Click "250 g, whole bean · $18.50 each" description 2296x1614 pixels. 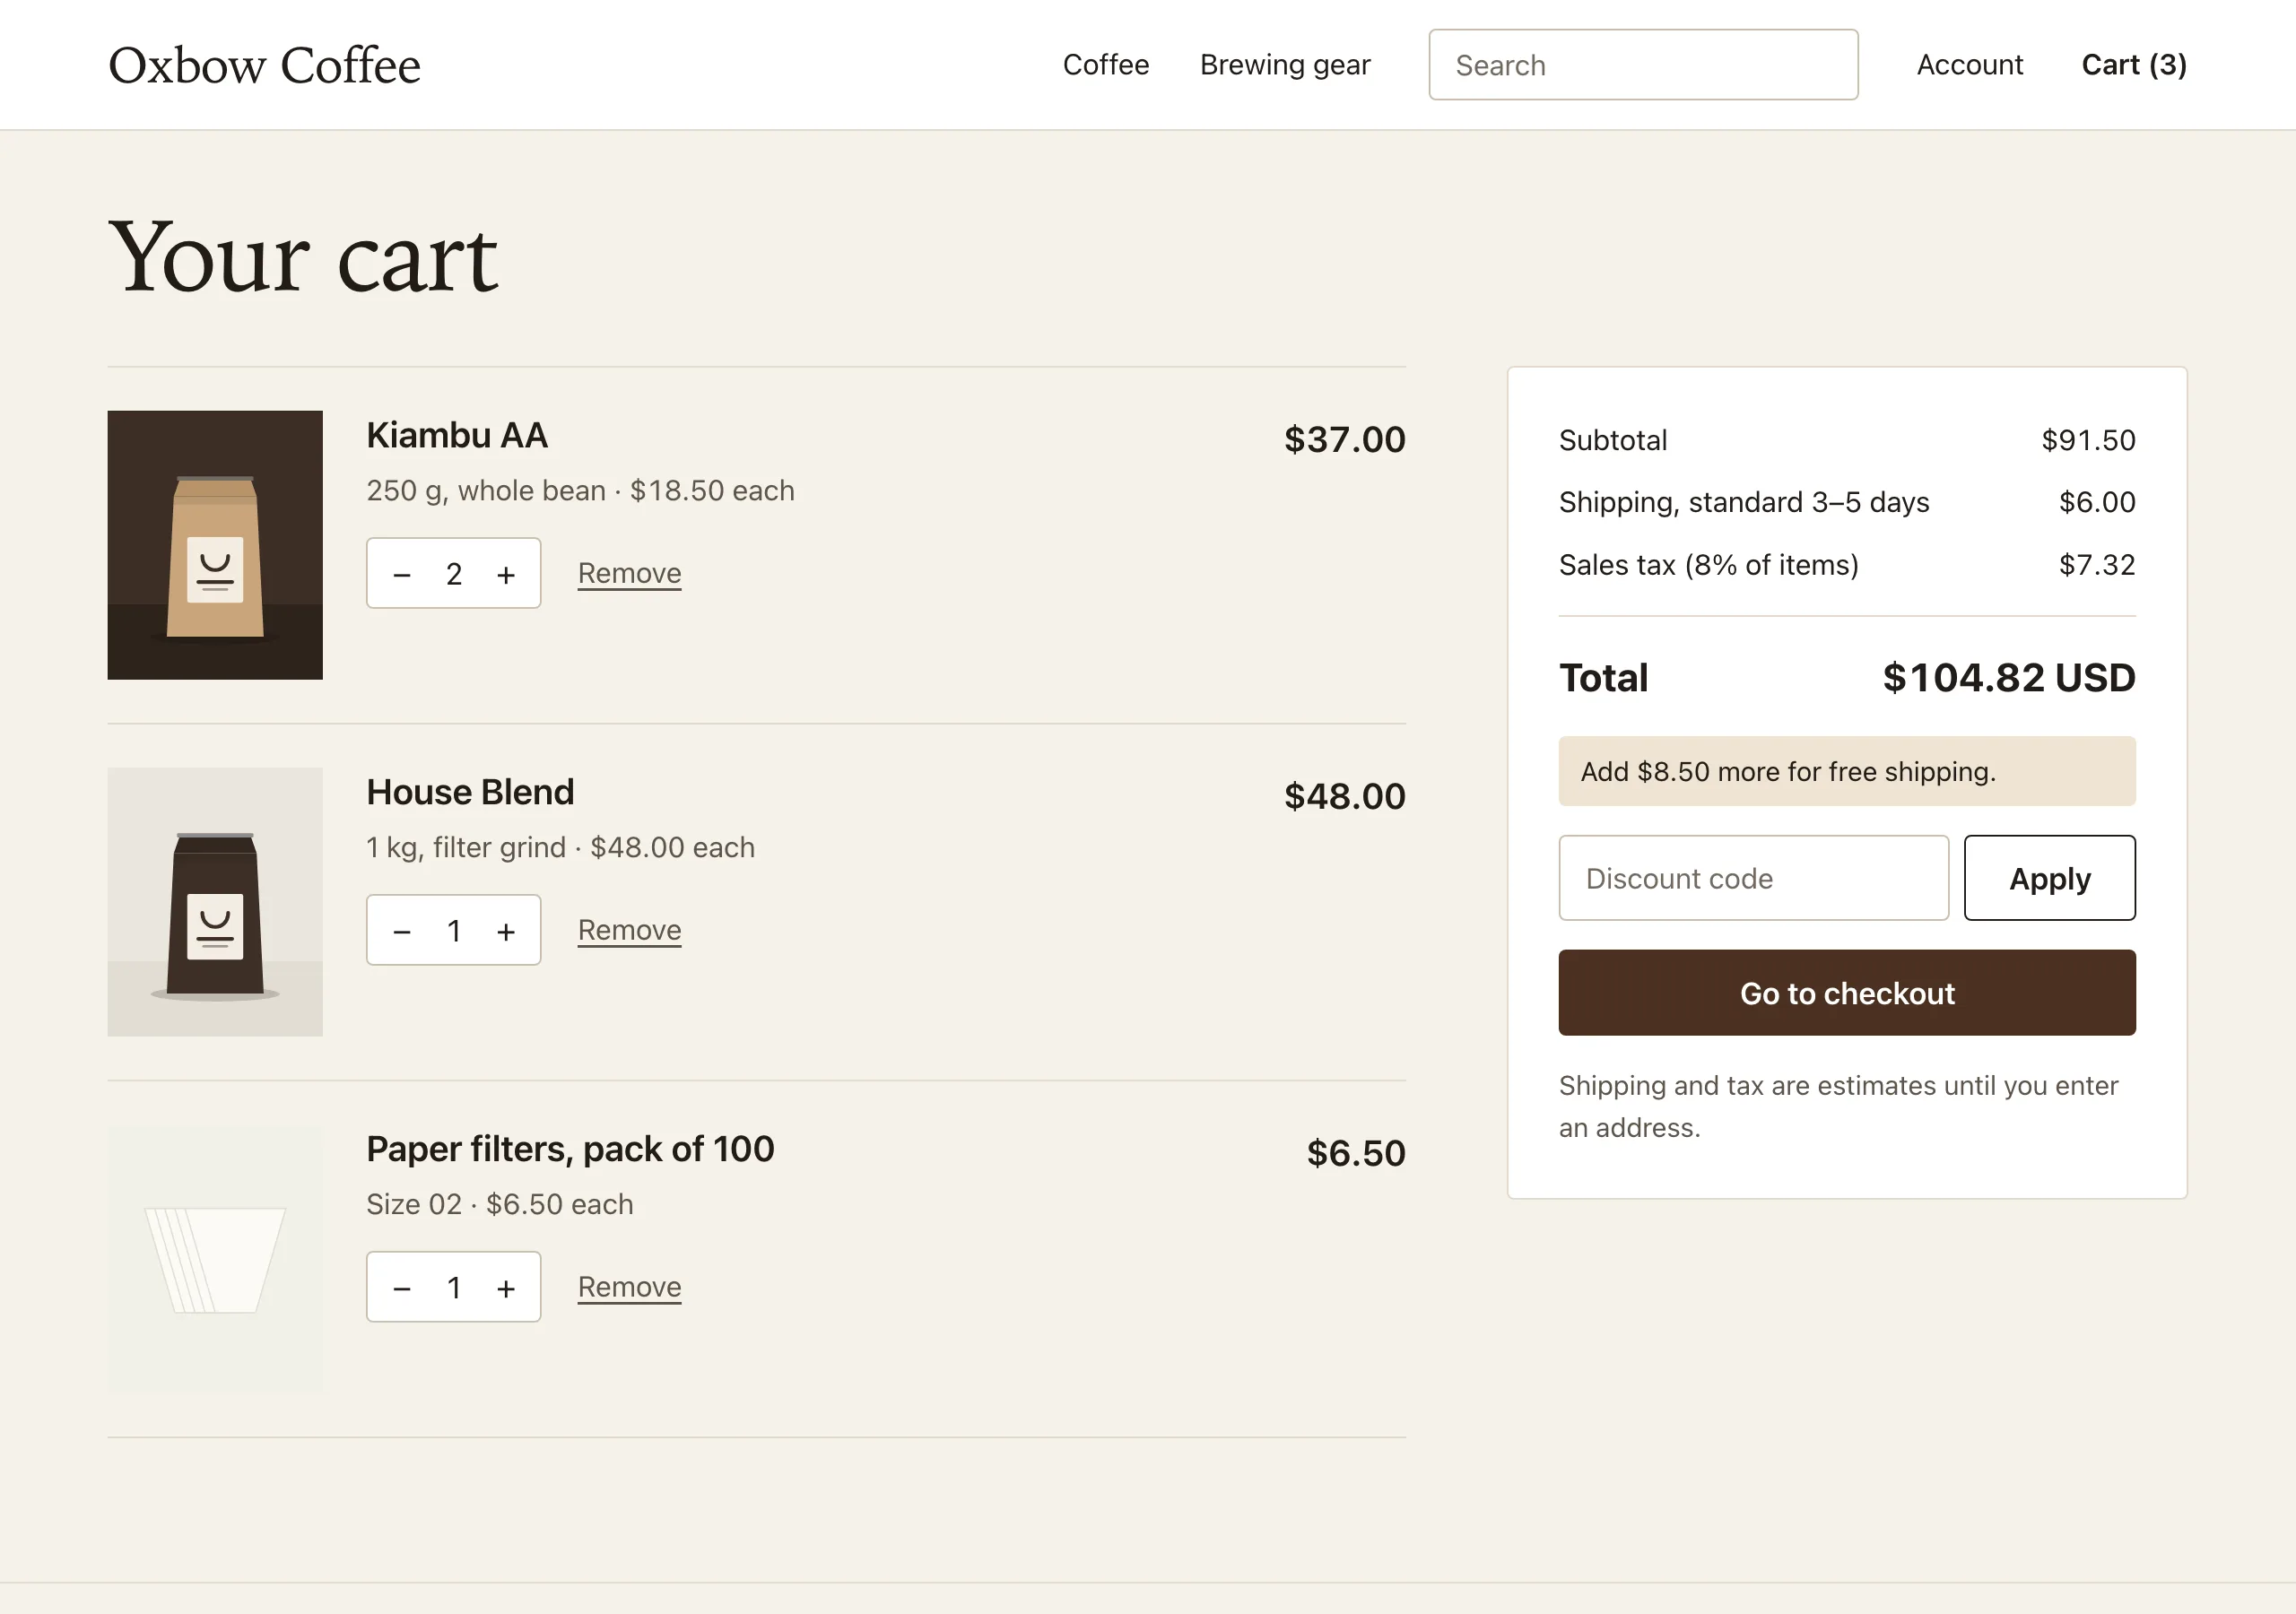point(580,491)
